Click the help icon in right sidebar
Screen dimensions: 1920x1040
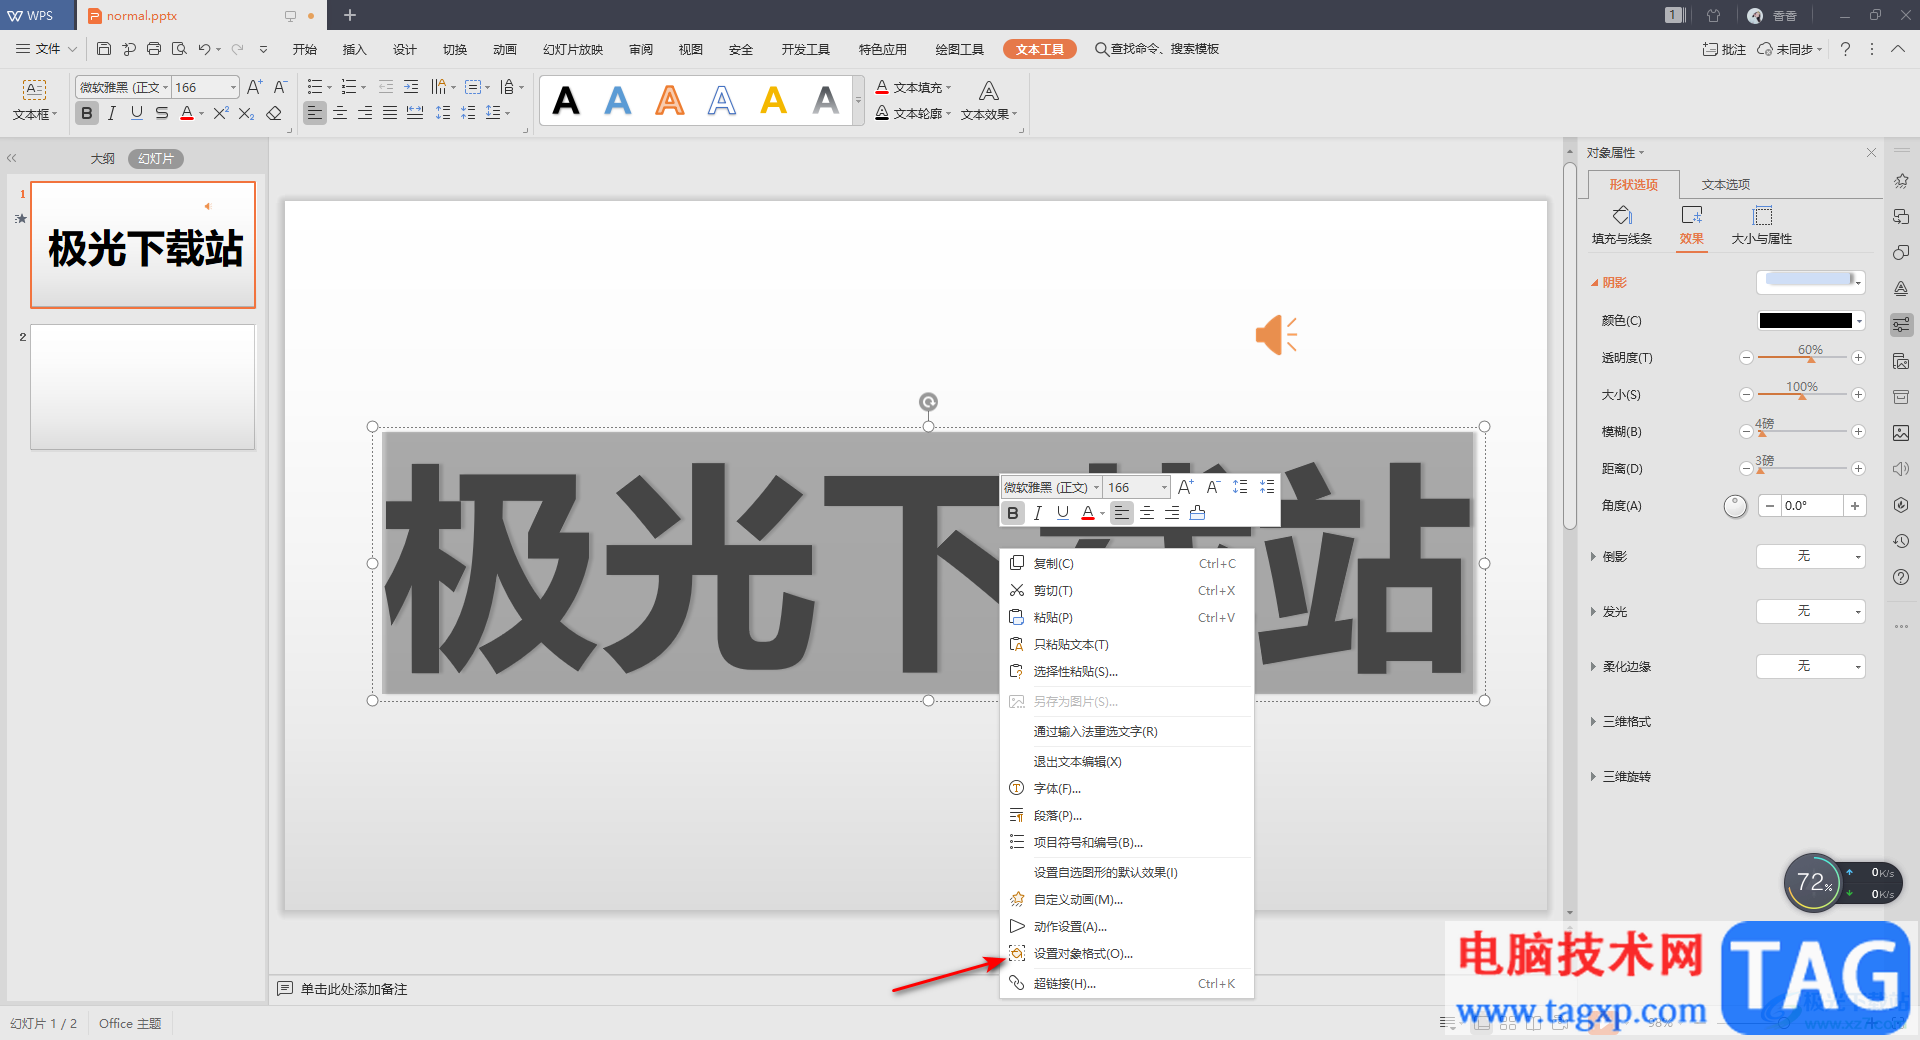(x=1901, y=577)
